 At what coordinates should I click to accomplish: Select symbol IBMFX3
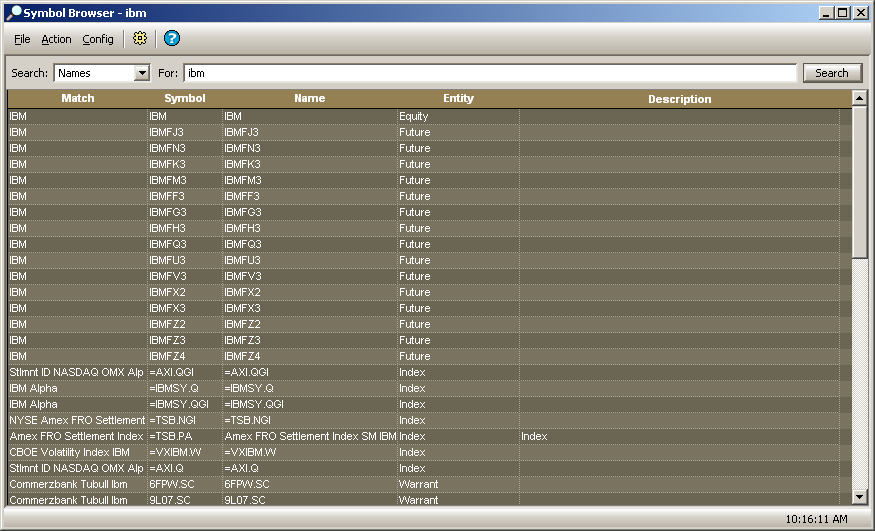[185, 308]
